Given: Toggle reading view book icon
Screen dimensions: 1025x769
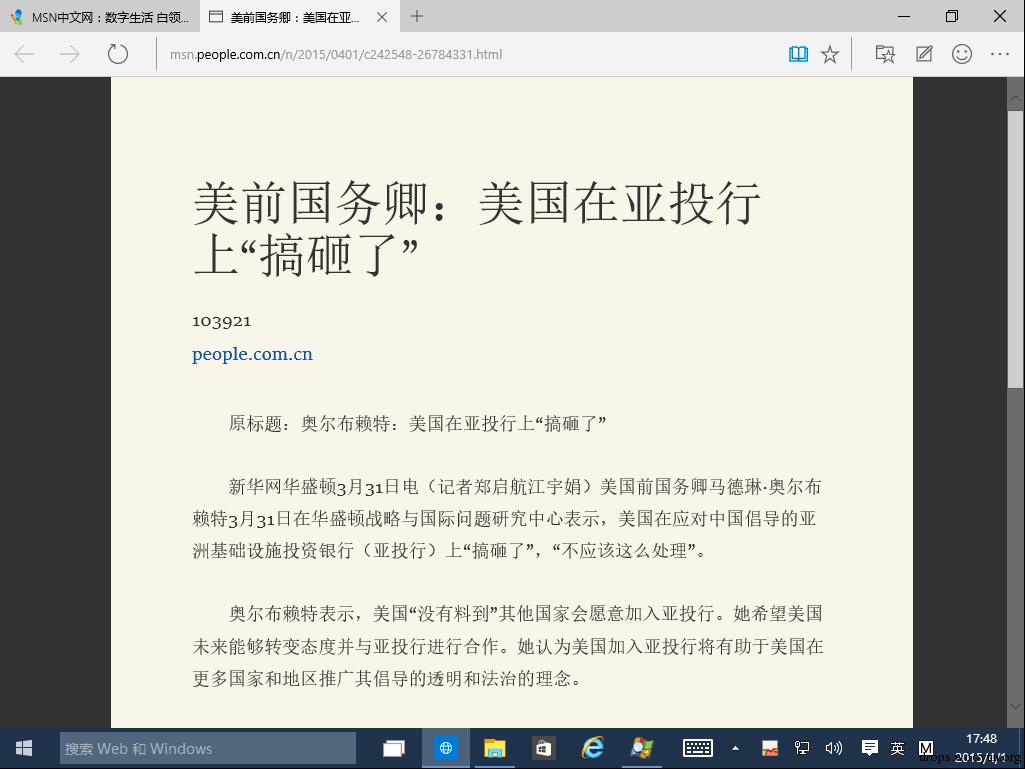Looking at the screenshot, I should (798, 54).
